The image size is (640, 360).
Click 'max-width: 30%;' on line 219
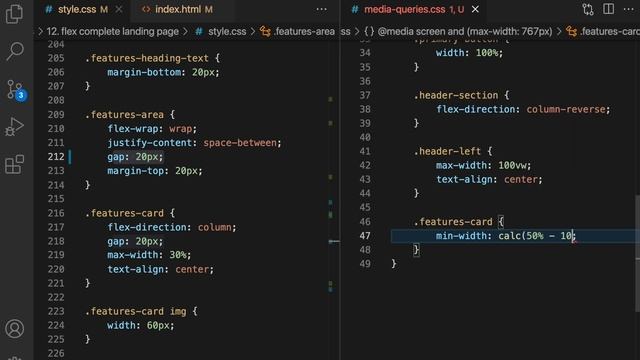[x=149, y=255]
